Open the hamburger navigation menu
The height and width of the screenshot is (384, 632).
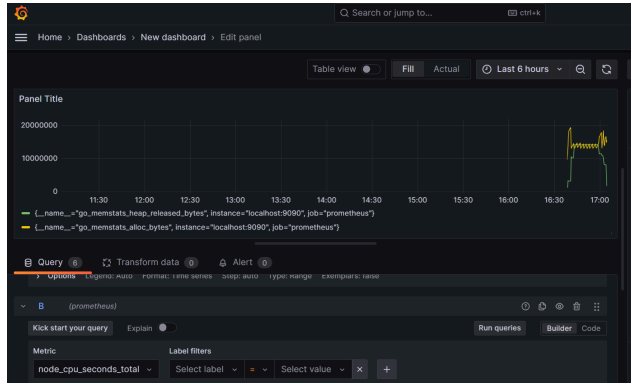(x=21, y=37)
